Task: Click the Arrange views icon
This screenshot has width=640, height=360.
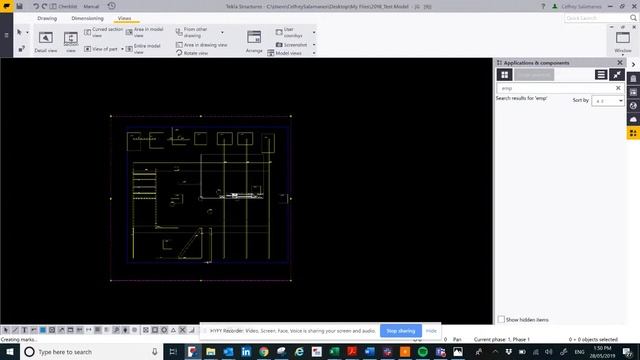Action: [x=254, y=42]
